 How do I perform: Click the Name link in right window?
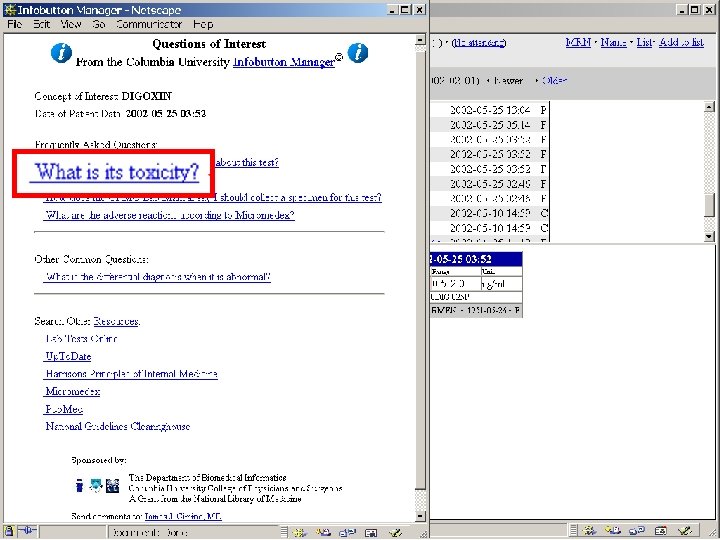click(613, 42)
